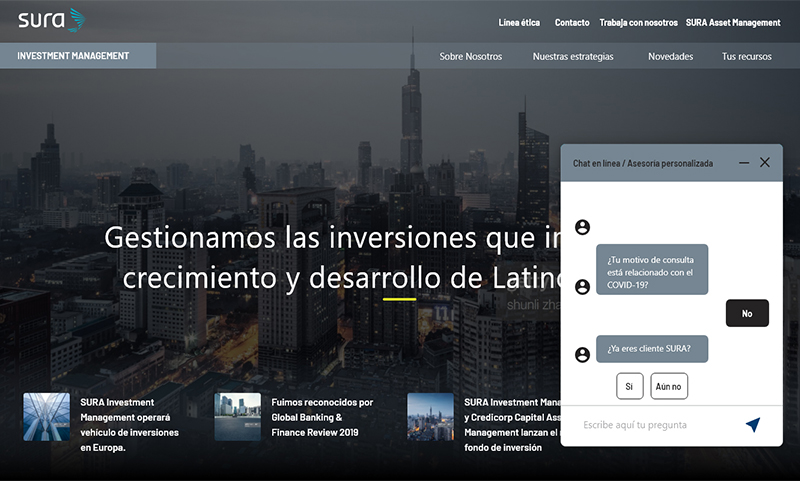Click COVID-19 question chat bubble
Viewport: 800px width, 481px height.
coord(652,269)
